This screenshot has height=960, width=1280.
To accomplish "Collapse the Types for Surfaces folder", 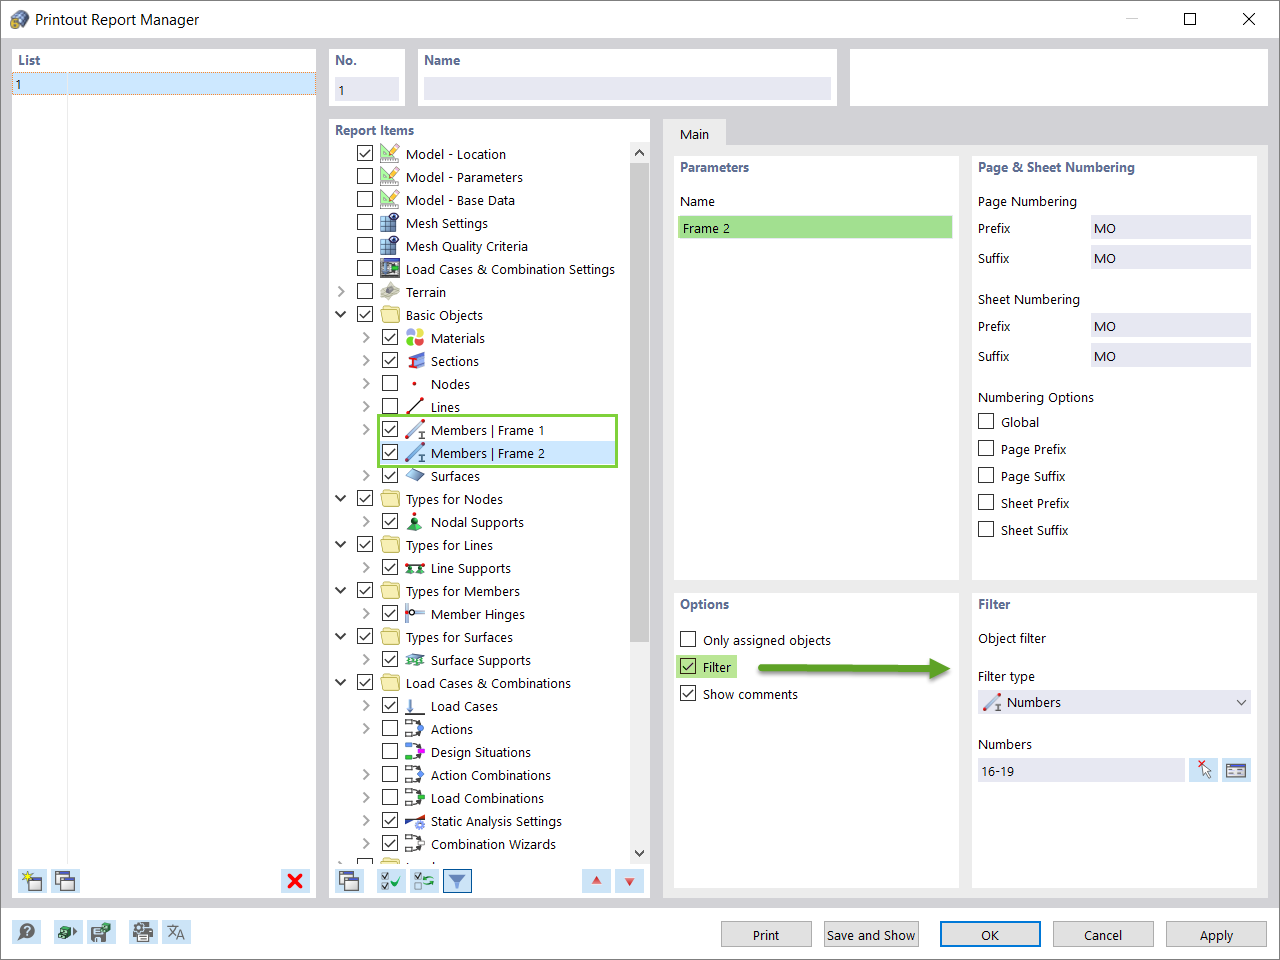I will (341, 637).
